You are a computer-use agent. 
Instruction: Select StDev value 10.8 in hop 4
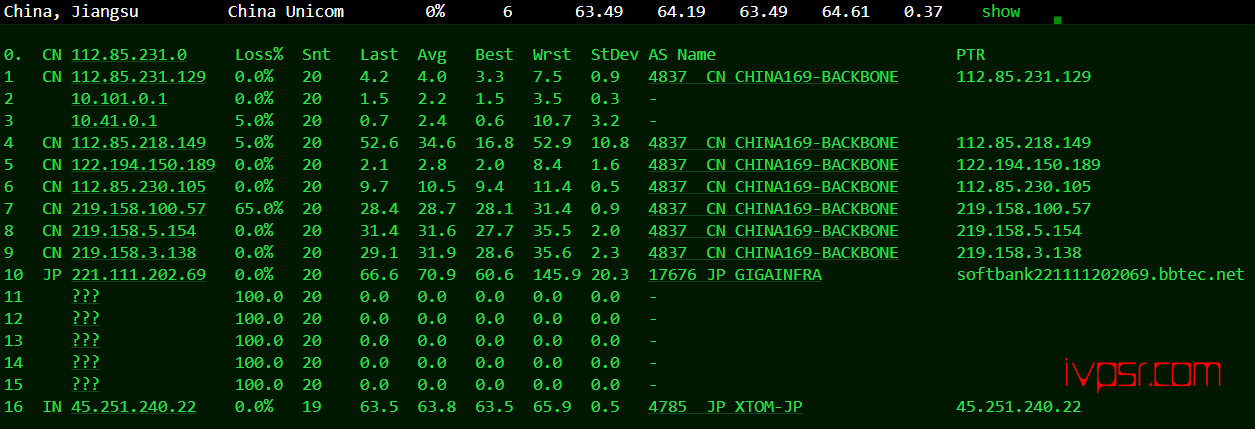coord(610,143)
